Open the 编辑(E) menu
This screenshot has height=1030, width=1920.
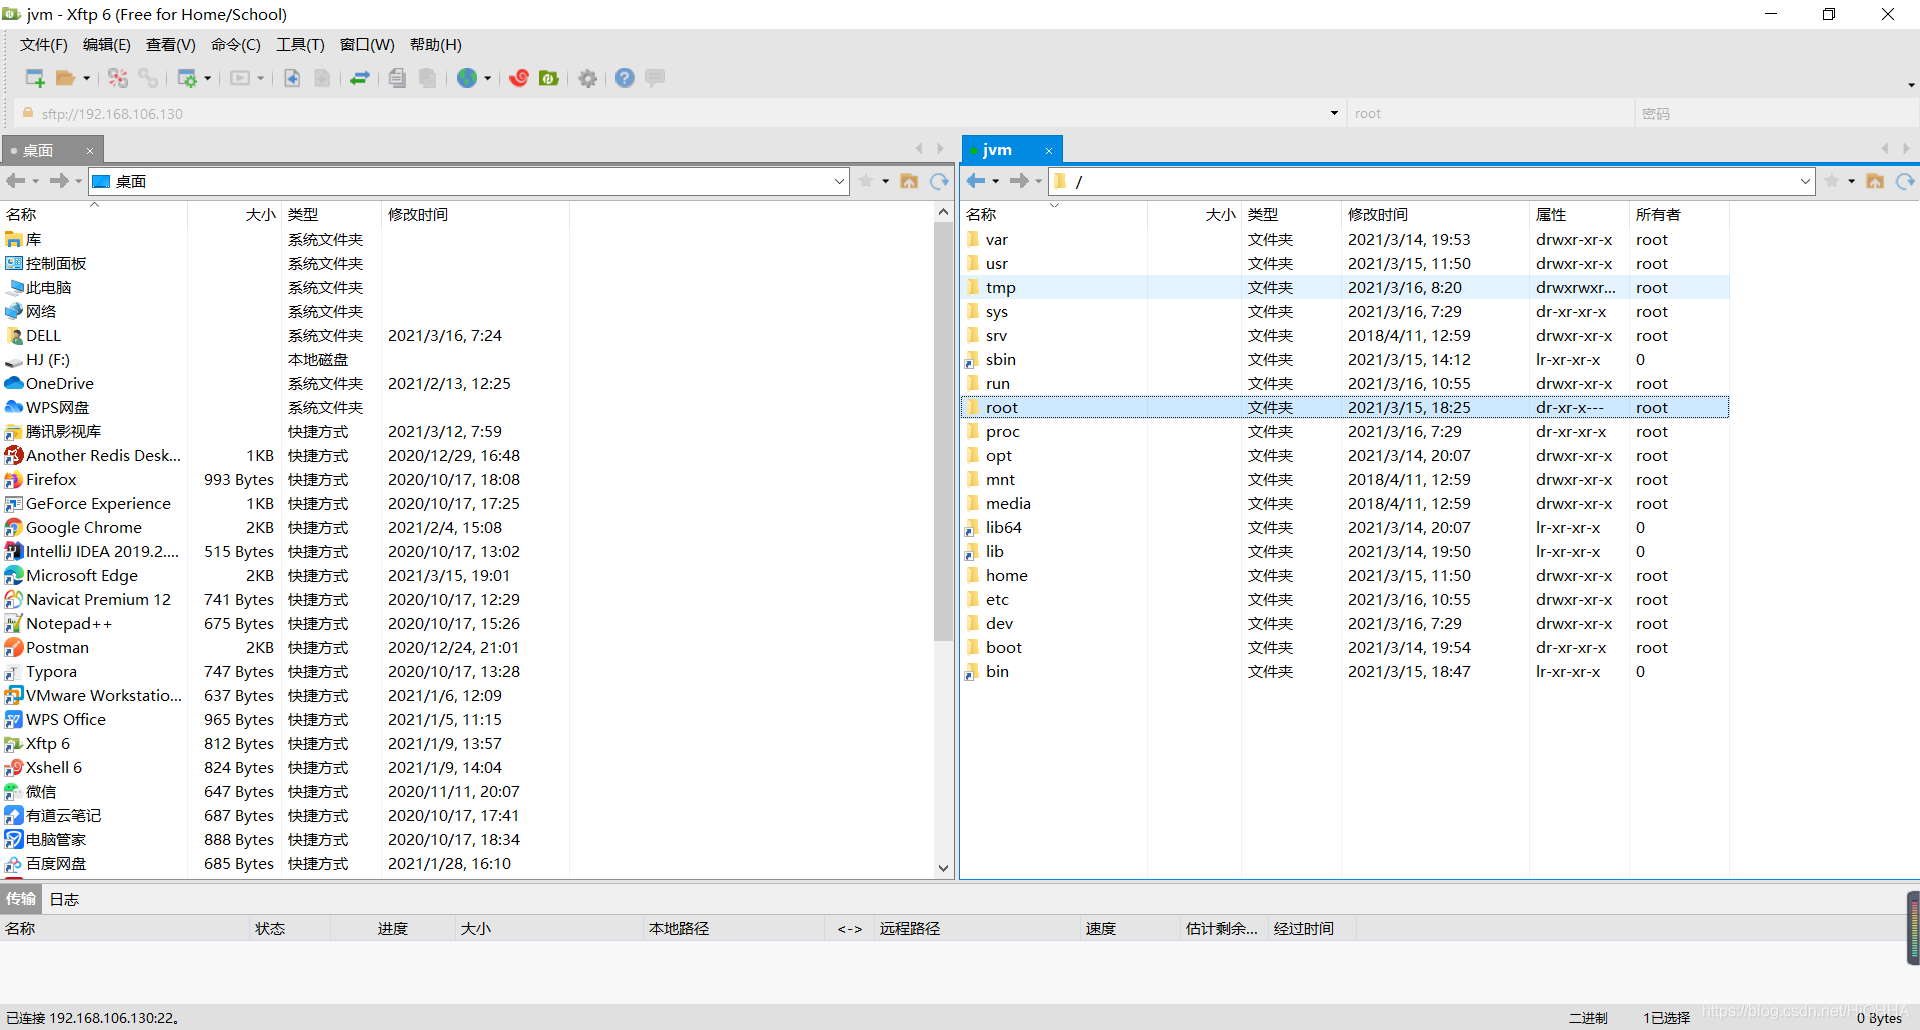point(107,45)
